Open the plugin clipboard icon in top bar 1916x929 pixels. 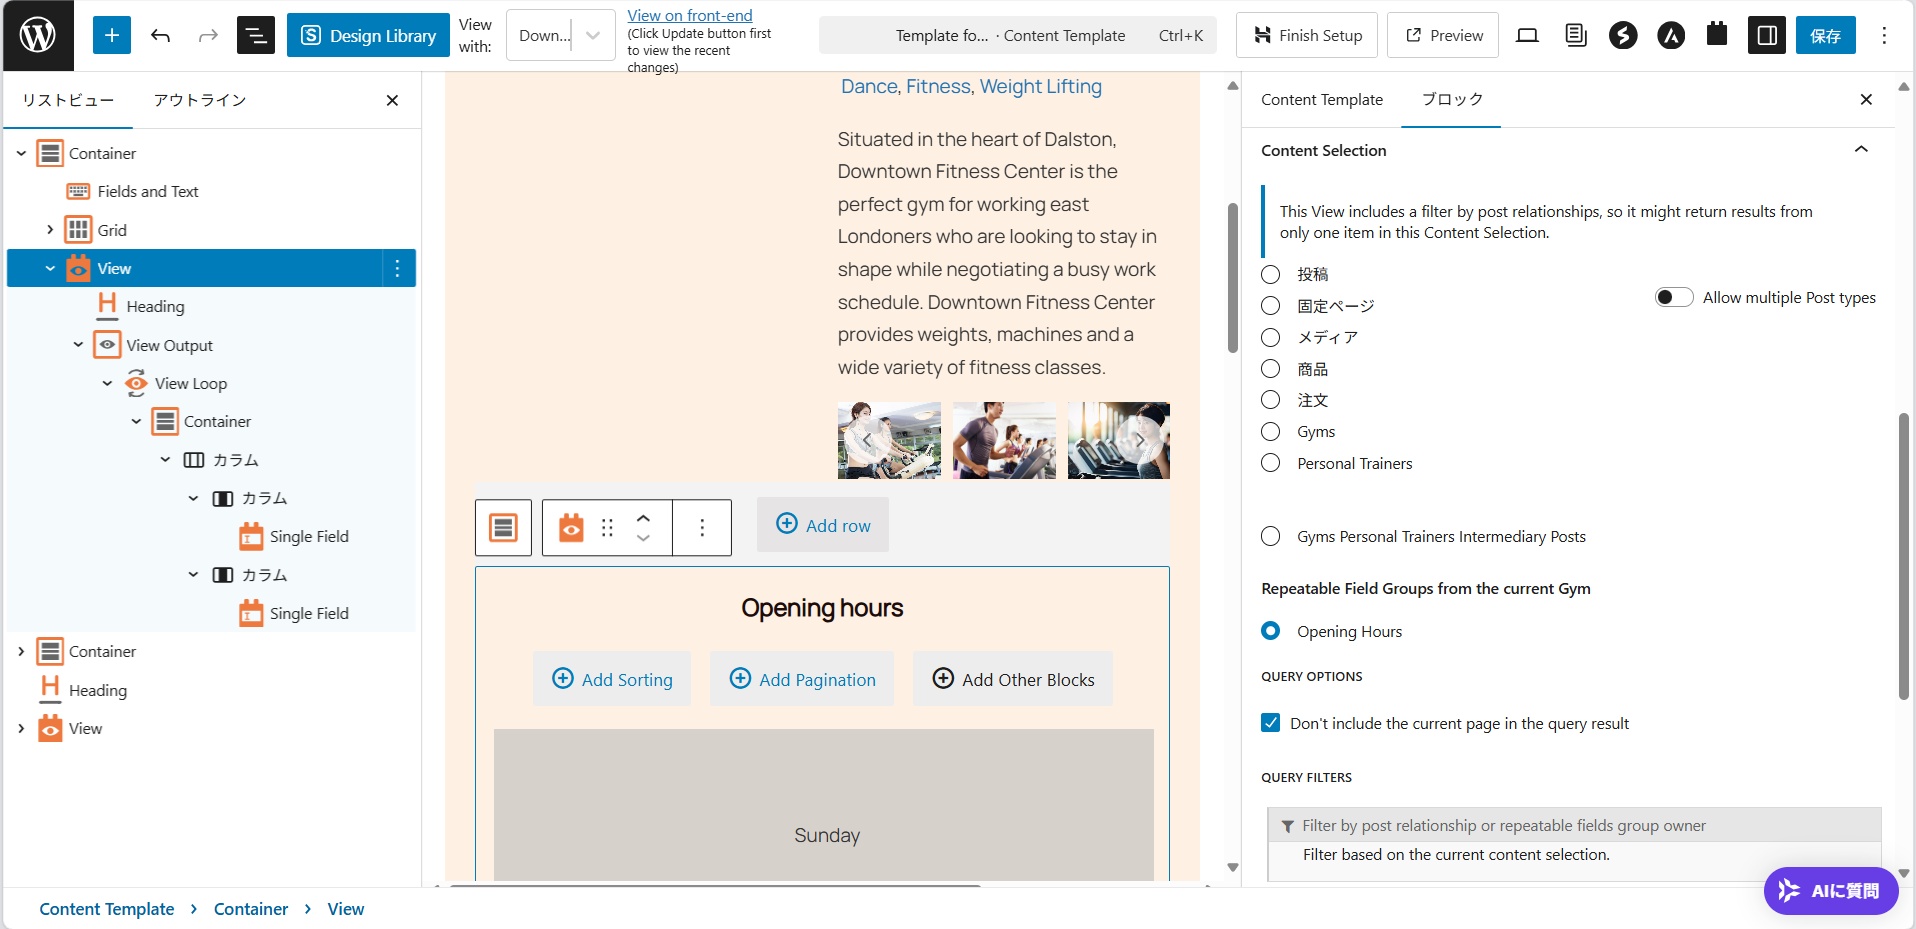click(1717, 35)
